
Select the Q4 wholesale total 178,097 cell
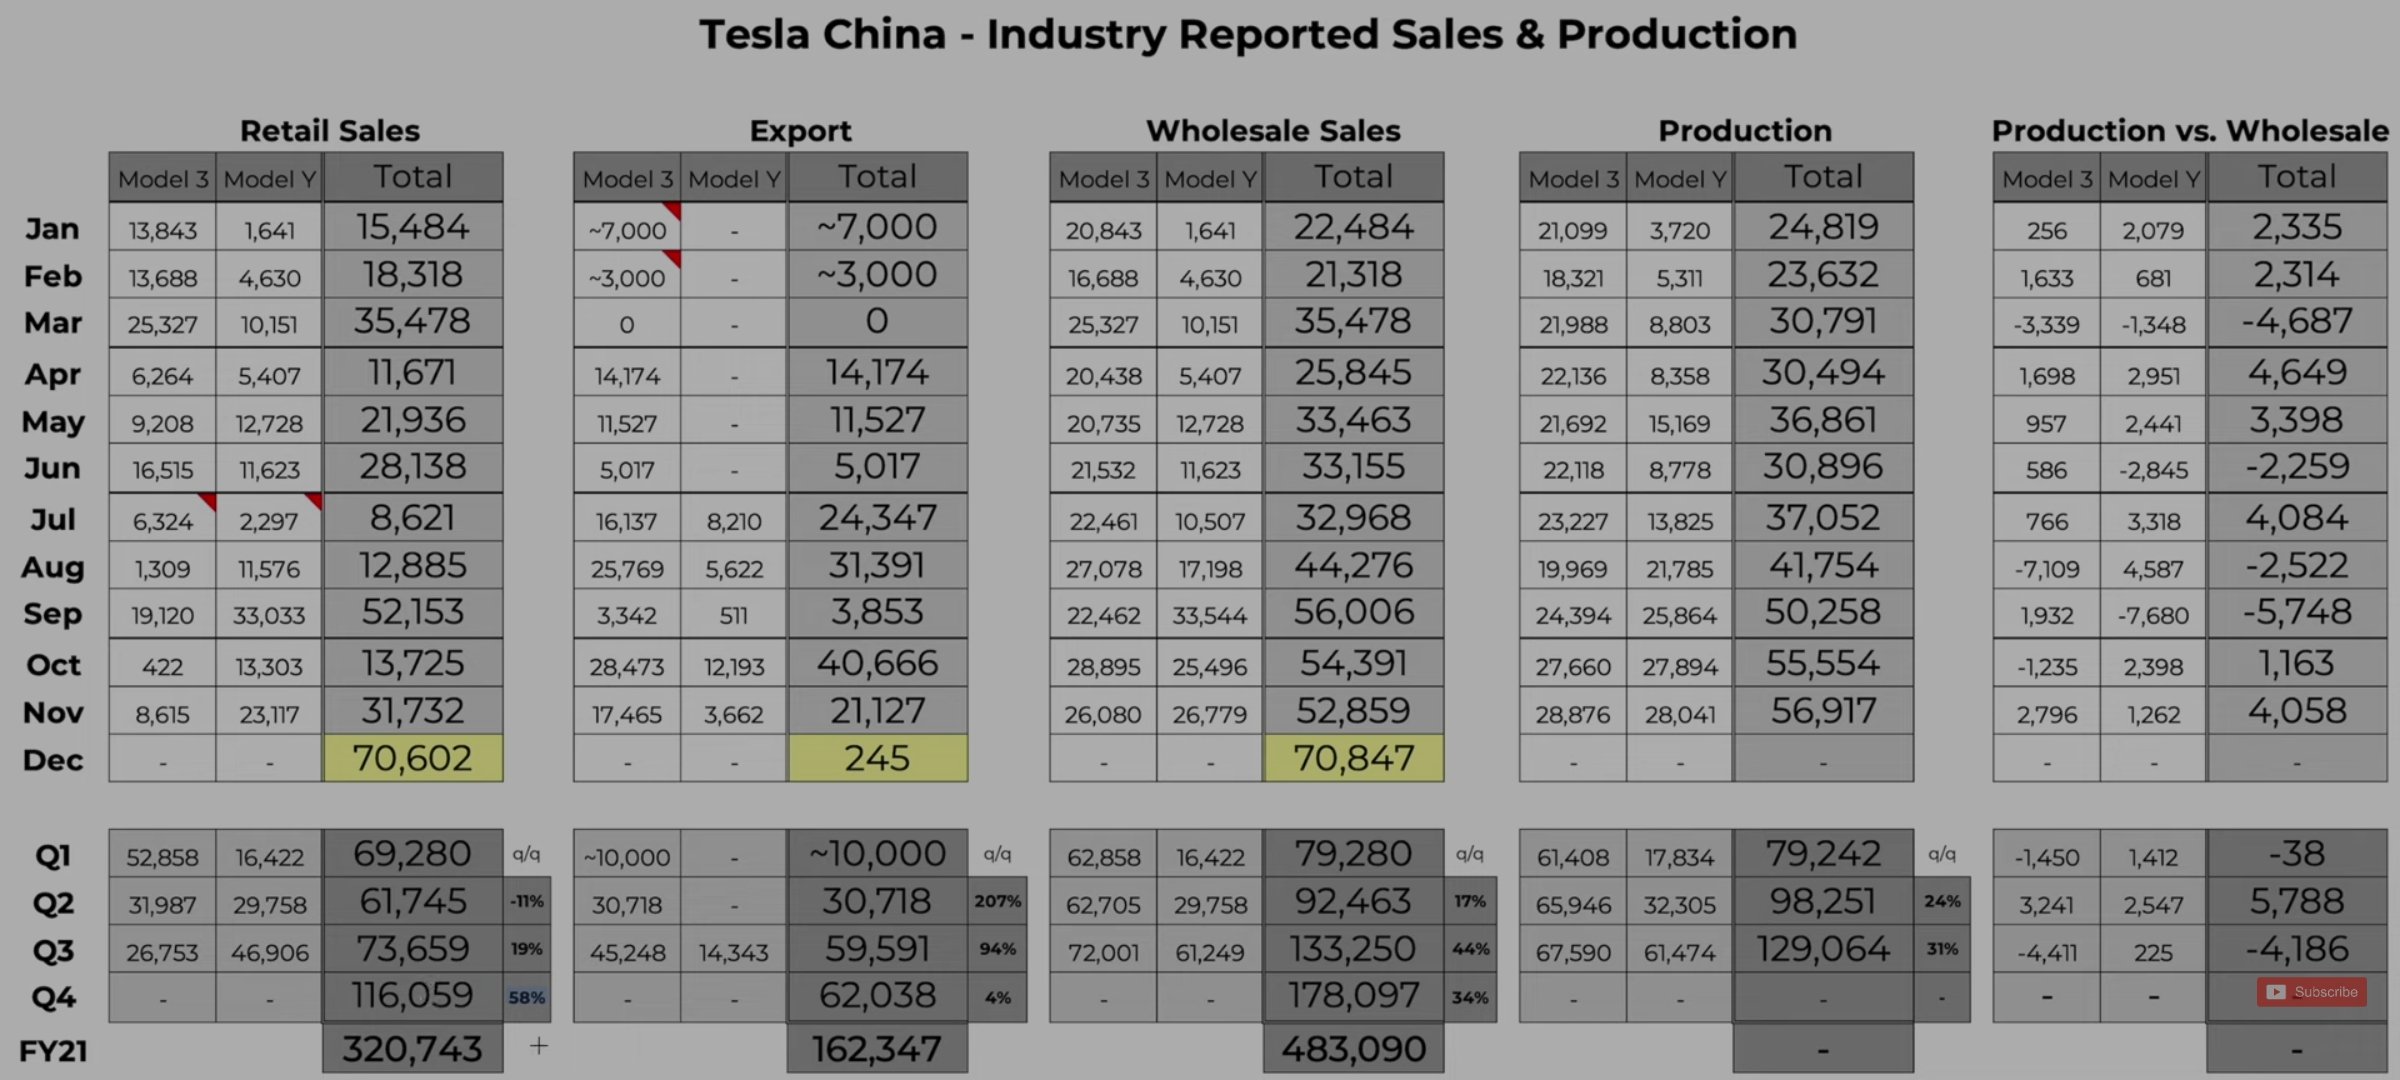tap(1353, 996)
